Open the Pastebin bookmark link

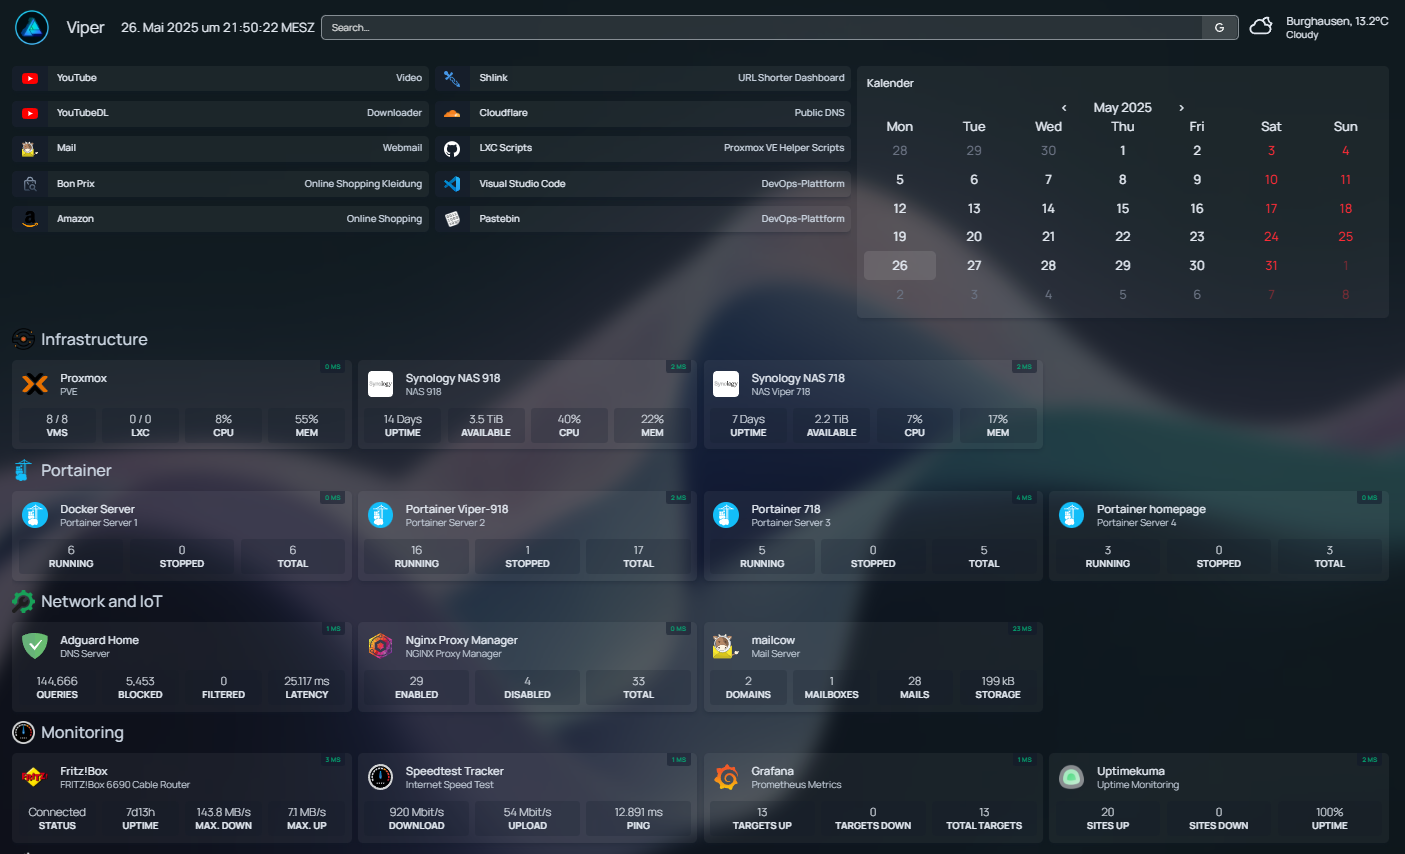[643, 219]
